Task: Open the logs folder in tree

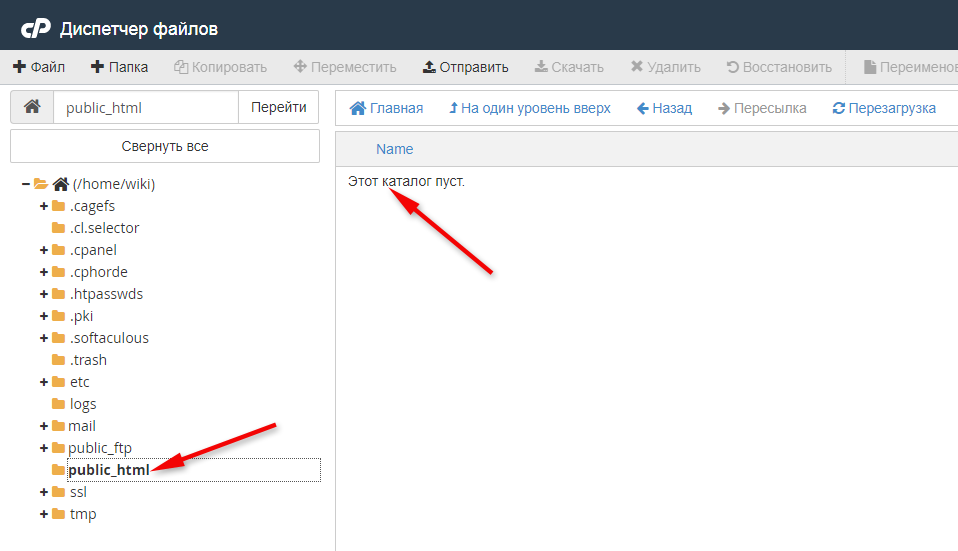Action: pos(83,404)
